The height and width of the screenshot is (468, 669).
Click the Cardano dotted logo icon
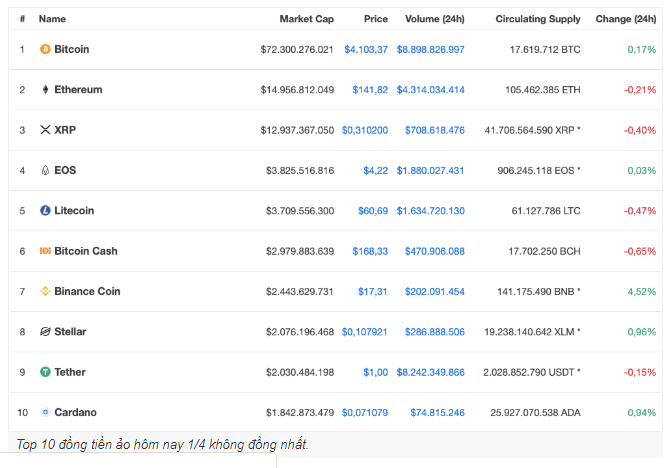[45, 412]
